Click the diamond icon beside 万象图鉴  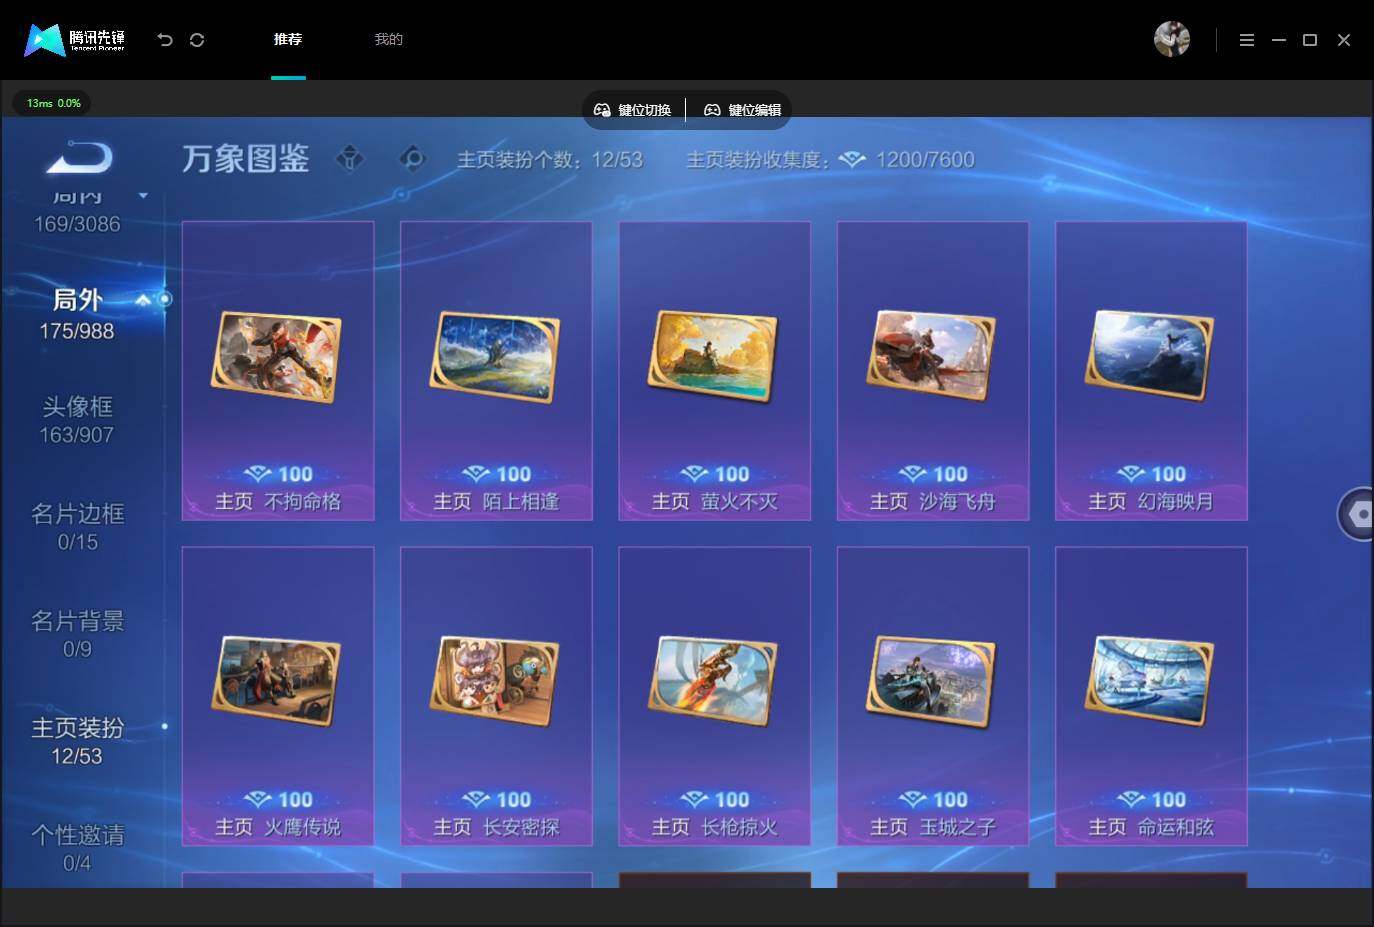tap(349, 158)
